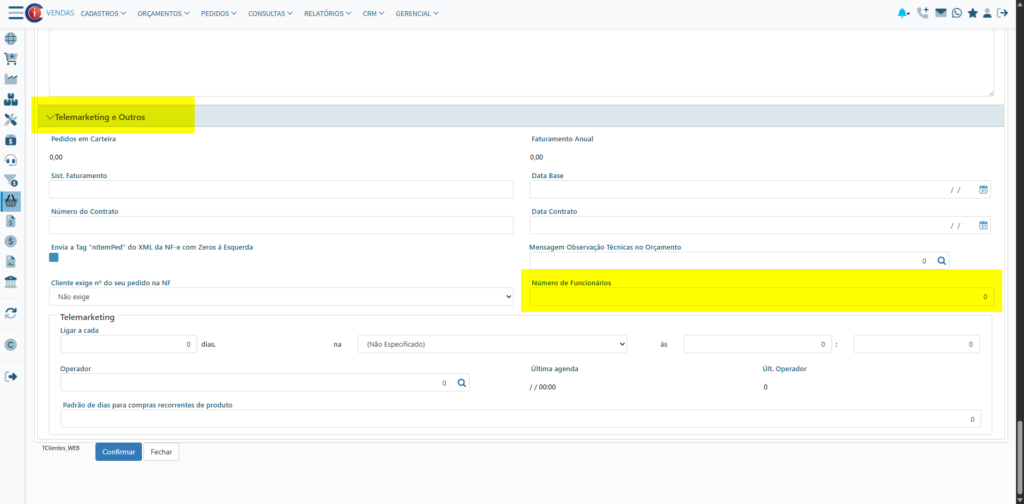This screenshot has height=504, width=1024.
Task: Click the Confirmar button
Action: 118,452
